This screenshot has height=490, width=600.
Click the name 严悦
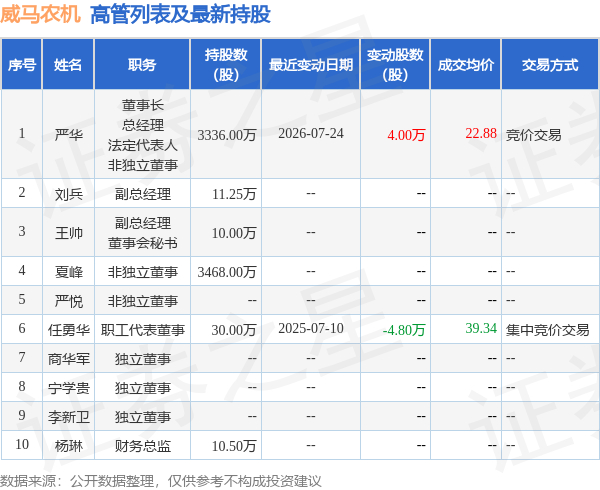[x=68, y=301]
